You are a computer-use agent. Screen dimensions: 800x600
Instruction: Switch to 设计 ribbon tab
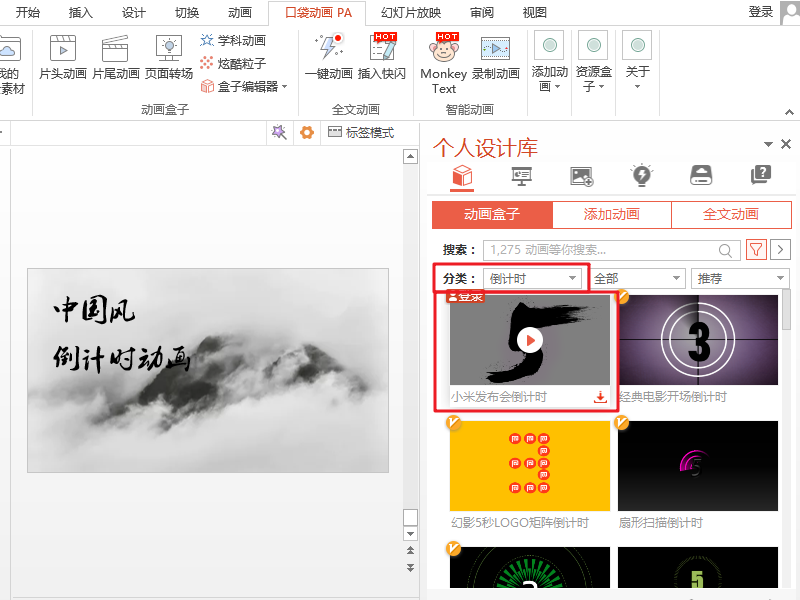[134, 12]
